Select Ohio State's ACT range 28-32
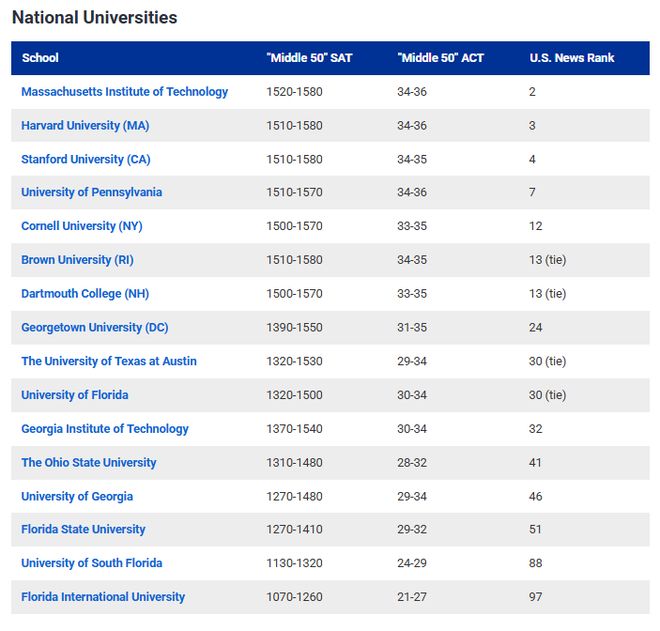Screen dimensions: 660x631 click(412, 463)
